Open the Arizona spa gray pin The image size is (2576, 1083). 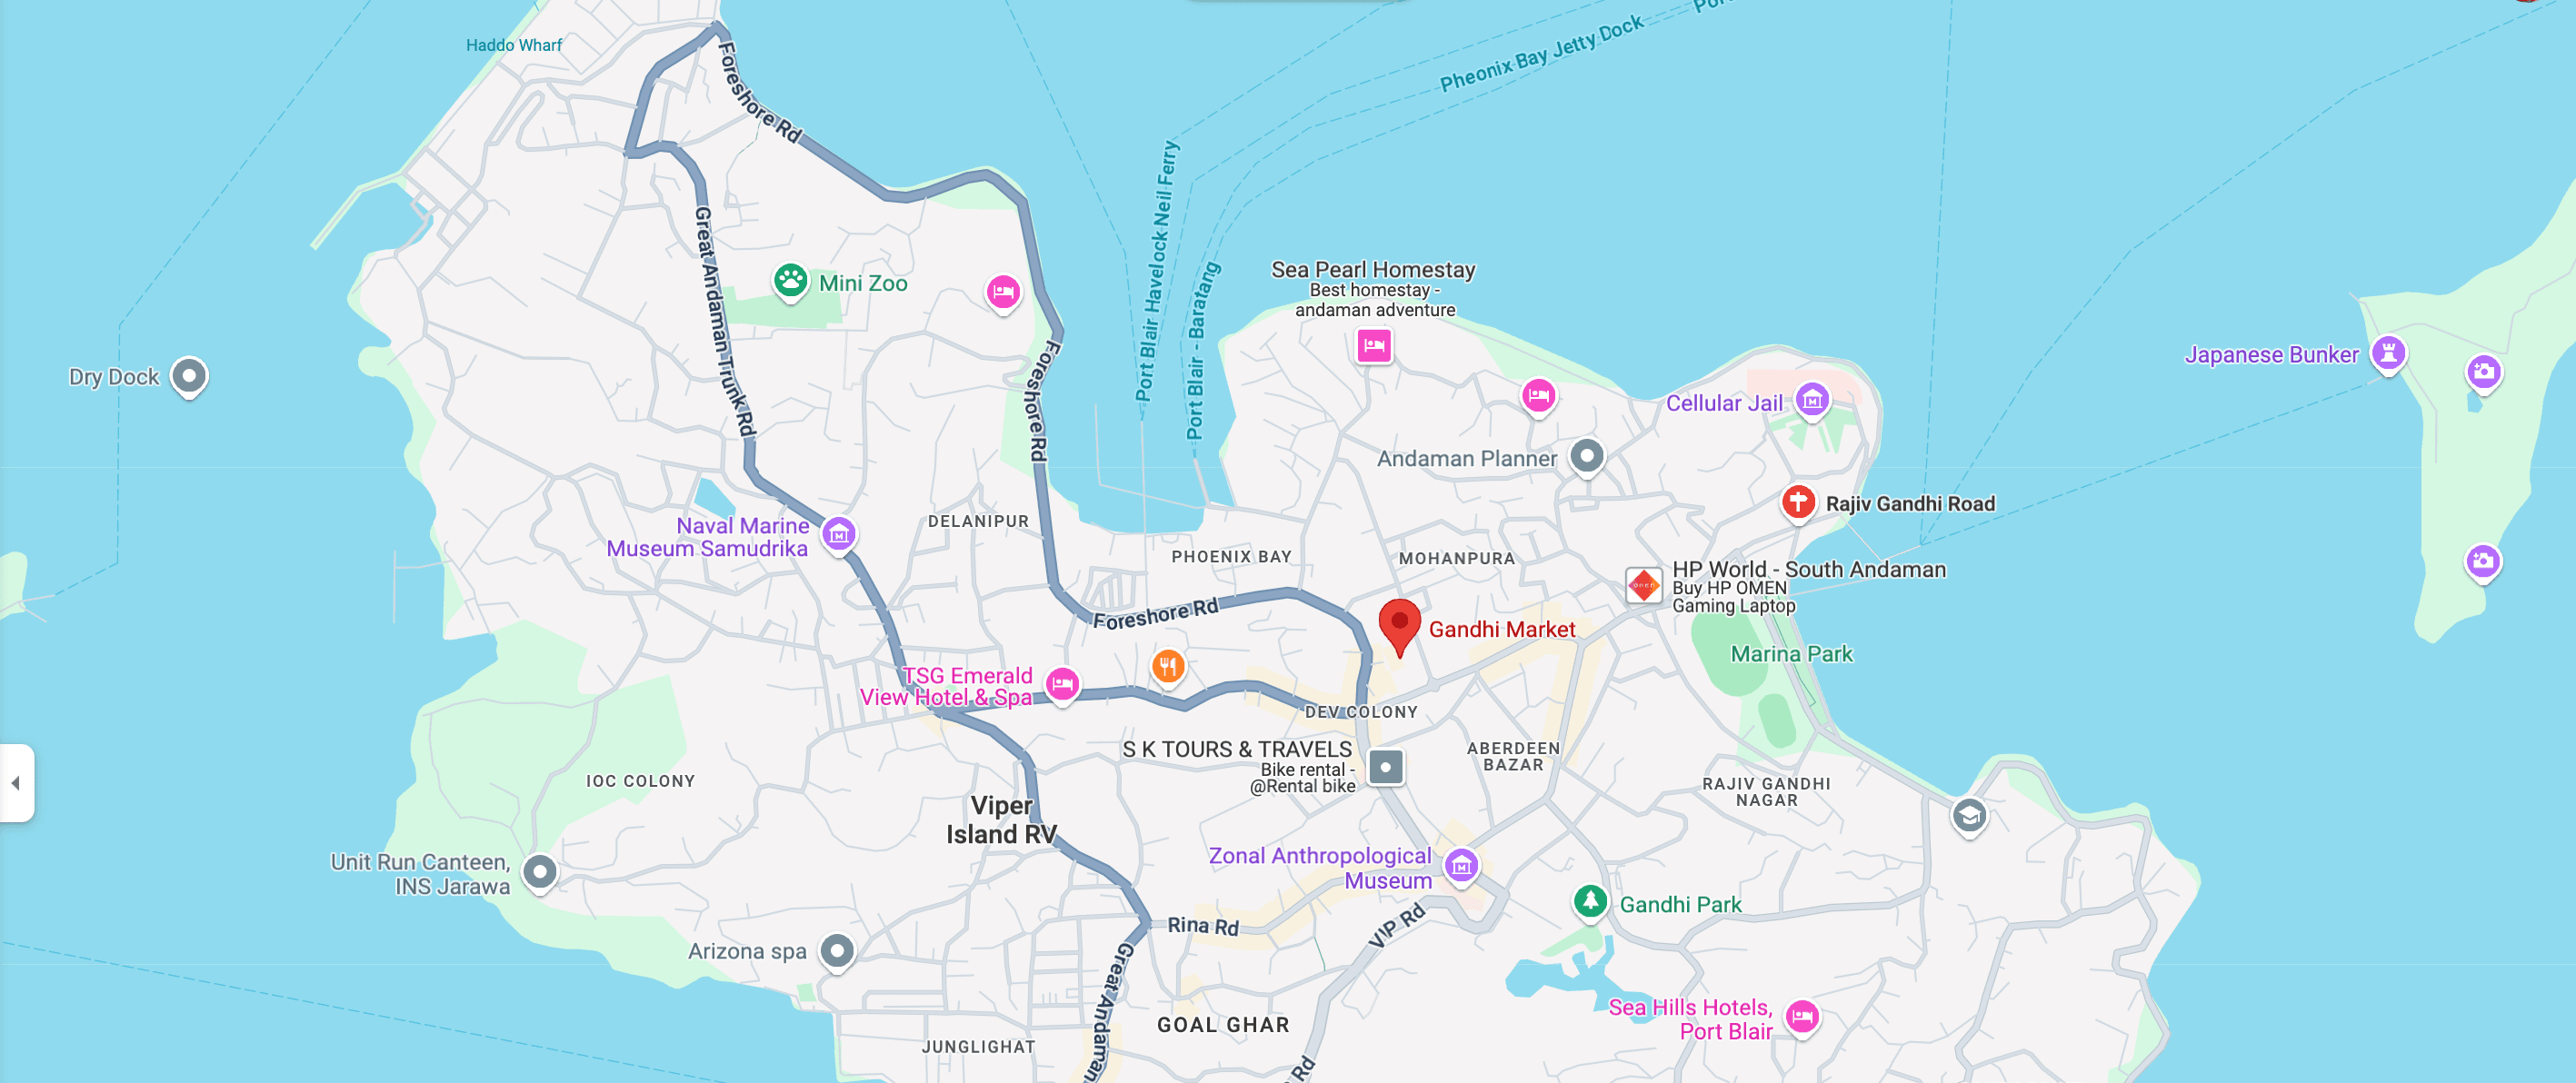[837, 951]
